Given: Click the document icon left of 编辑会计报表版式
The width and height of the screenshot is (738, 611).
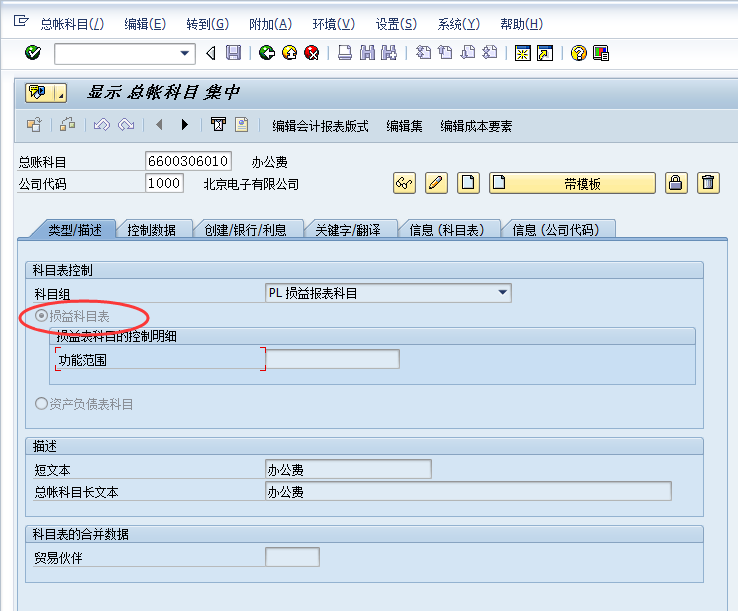Looking at the screenshot, I should (x=241, y=125).
